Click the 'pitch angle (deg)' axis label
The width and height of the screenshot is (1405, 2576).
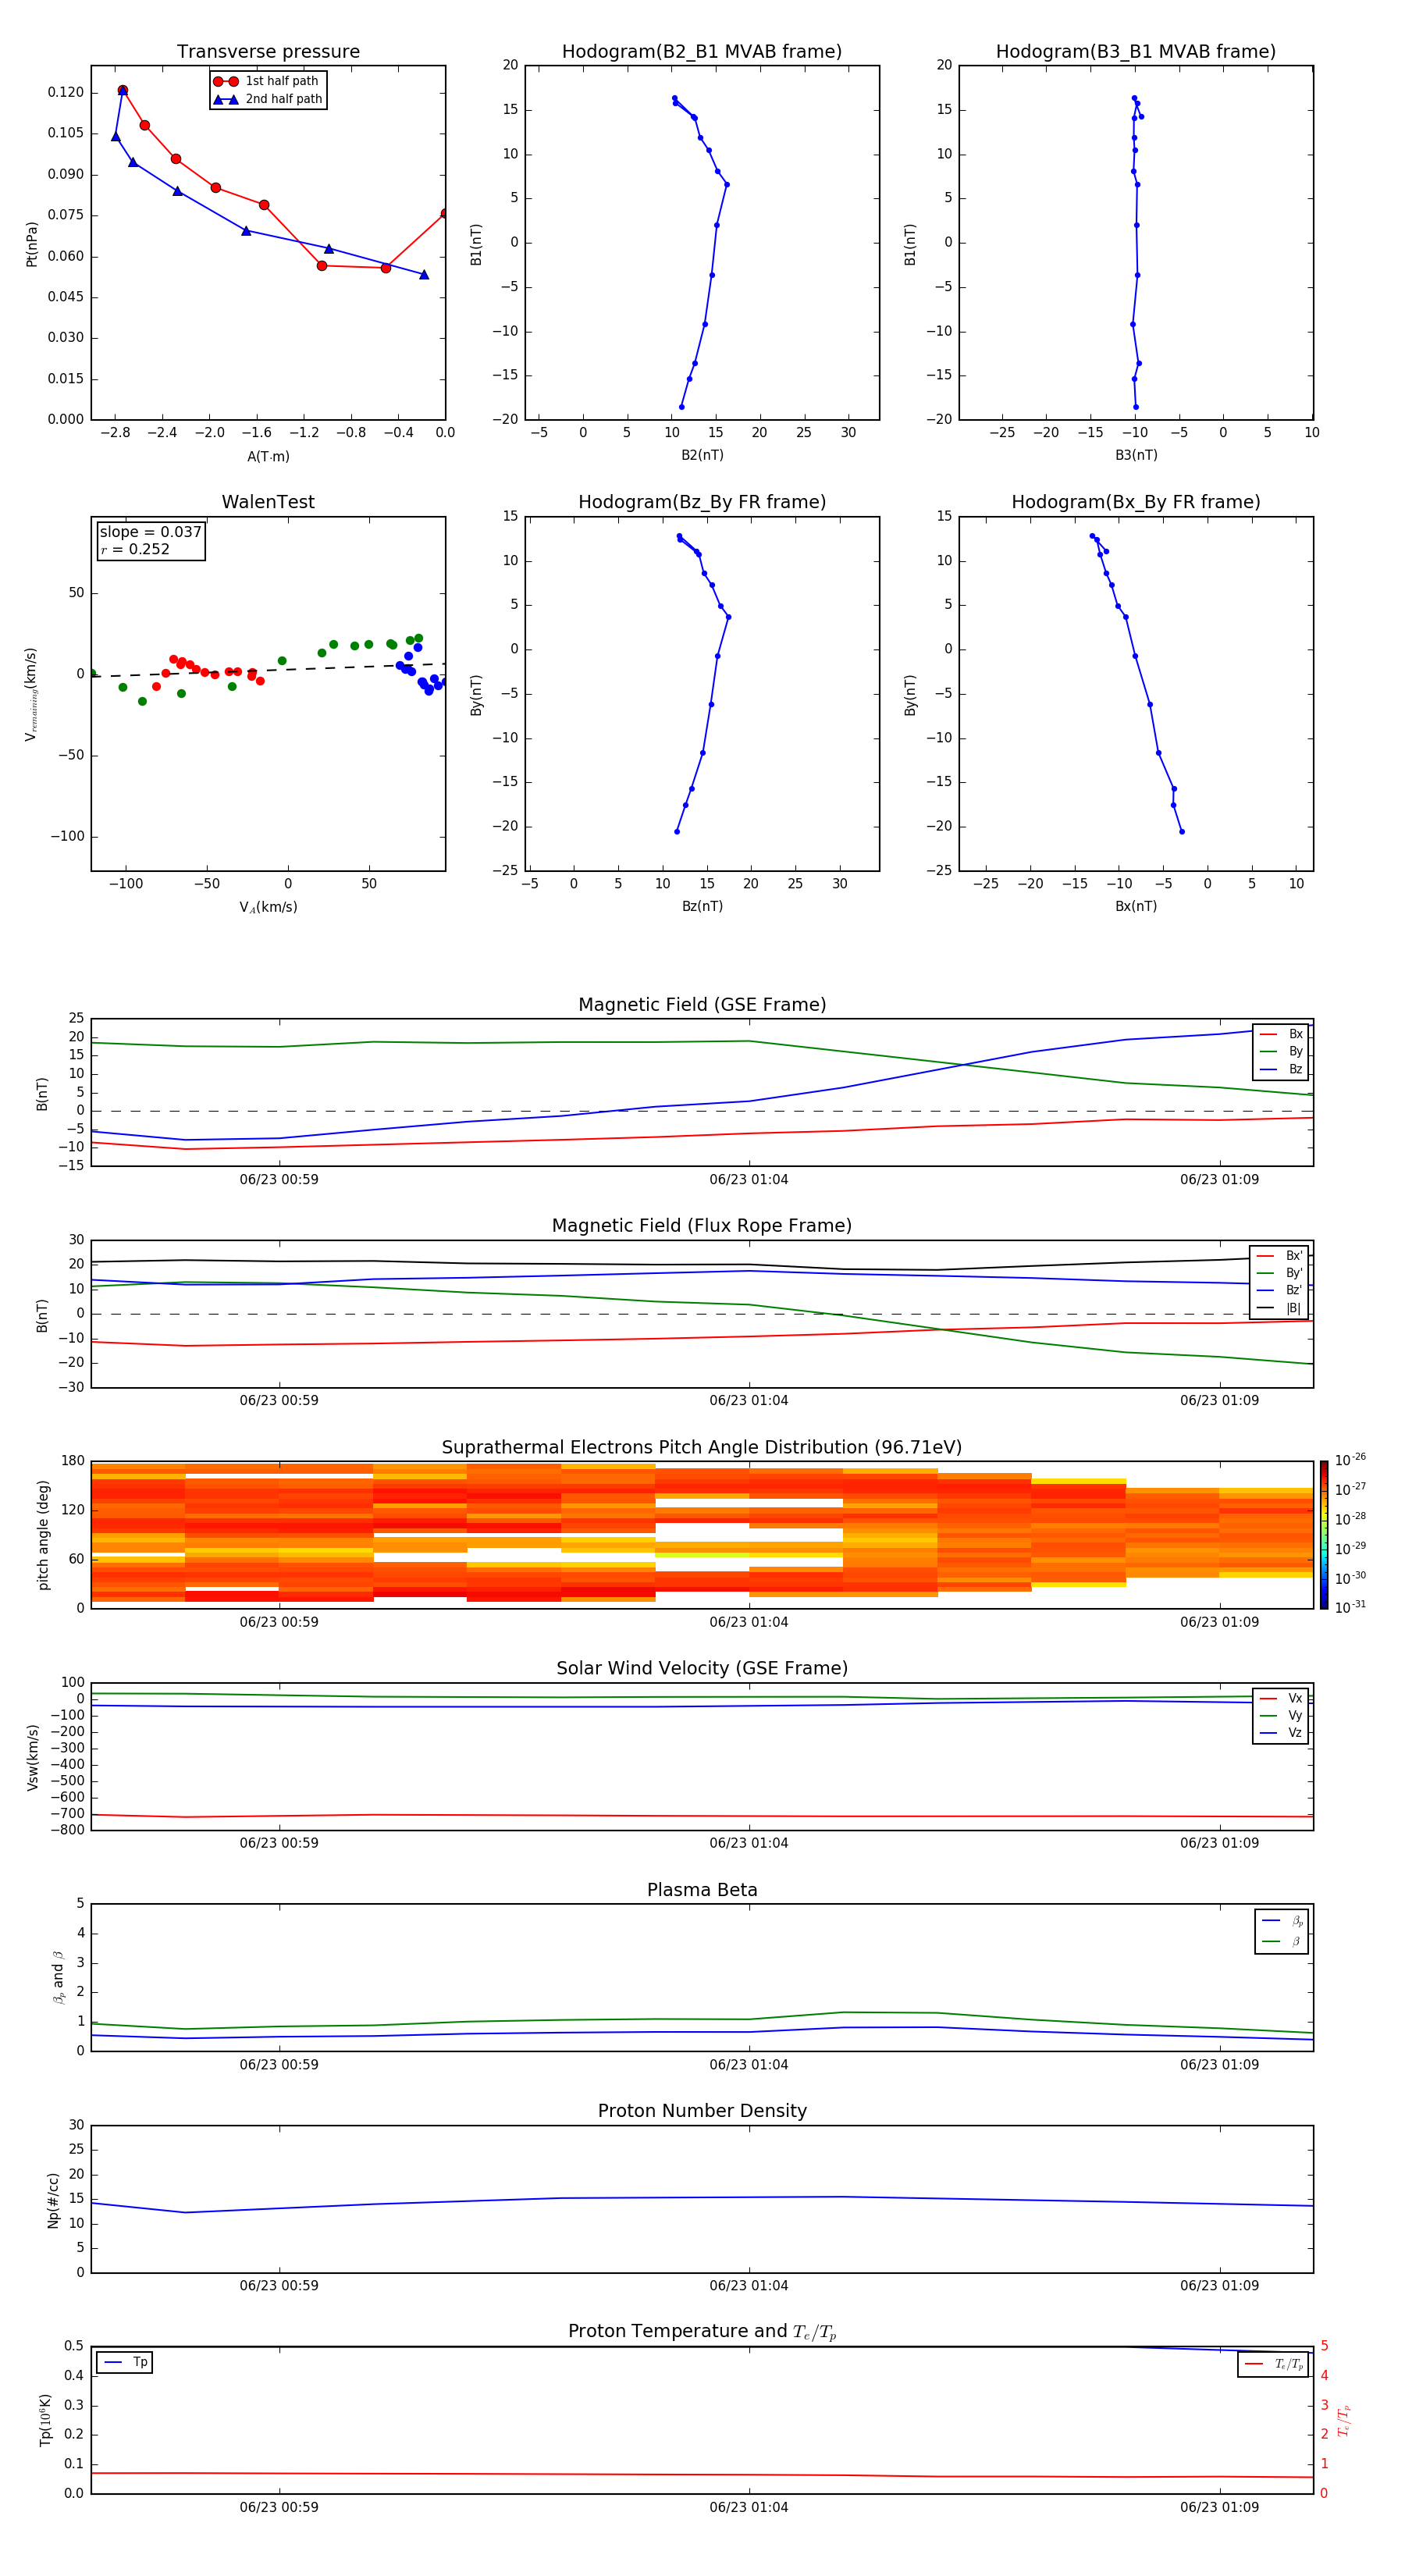click(43, 1535)
